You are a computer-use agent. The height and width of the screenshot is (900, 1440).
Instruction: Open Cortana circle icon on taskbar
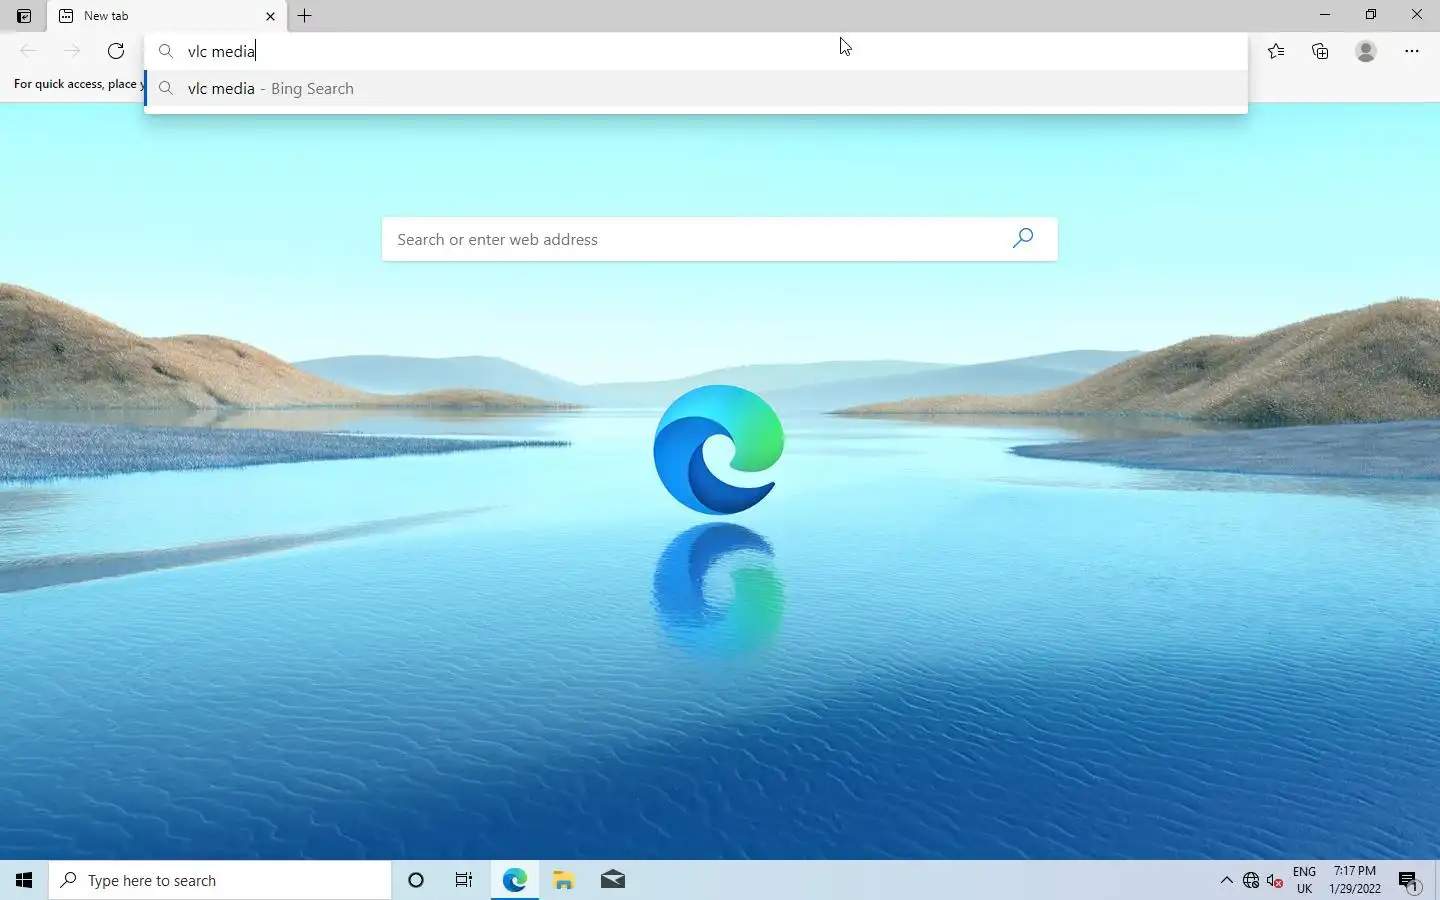point(416,880)
